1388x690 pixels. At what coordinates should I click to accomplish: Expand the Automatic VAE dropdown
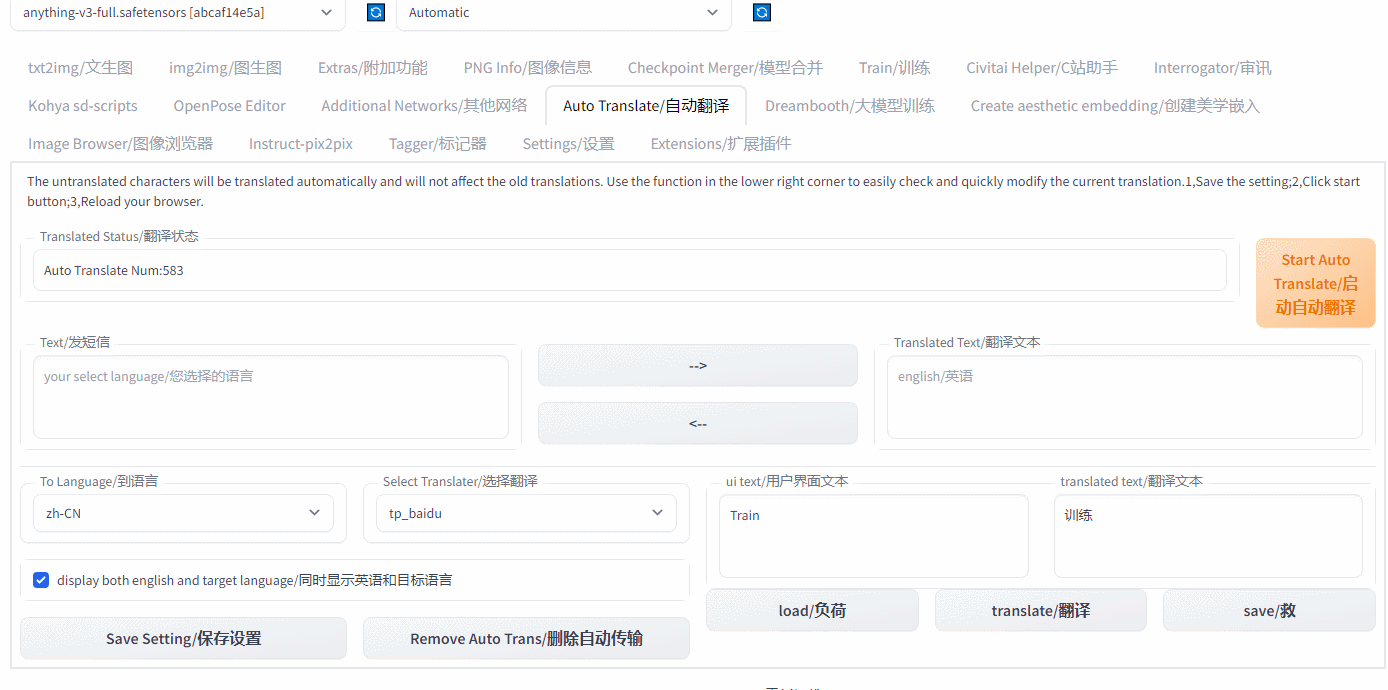[x=563, y=13]
